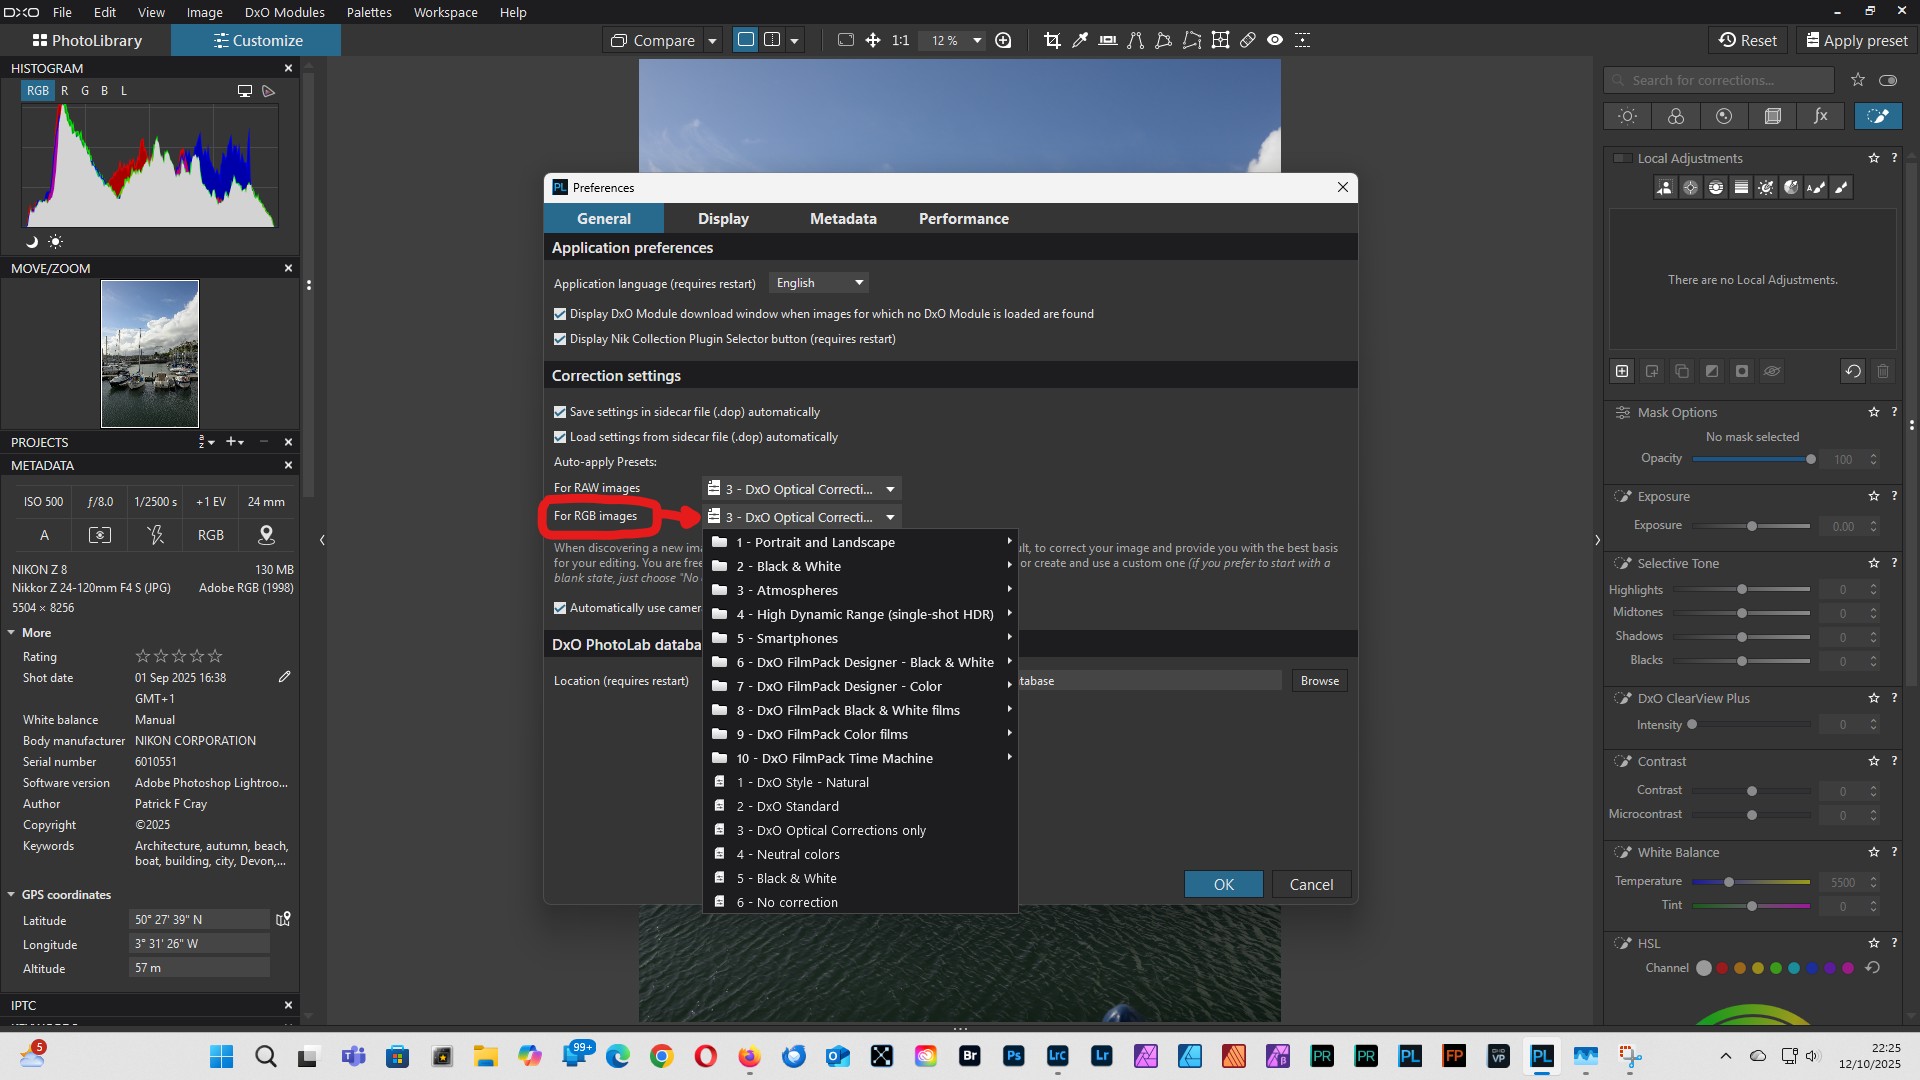Open the Light corrections palette tab
1920x1080 pixels.
1628,116
